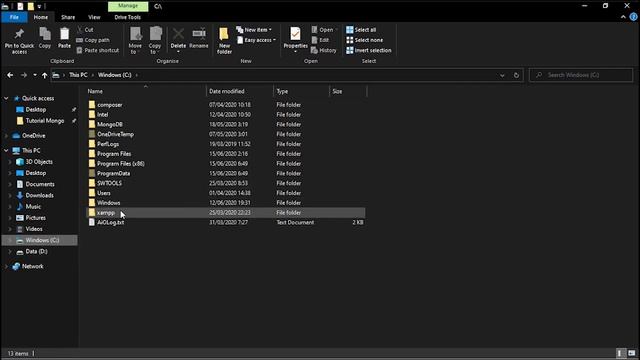Collapse the This PC tree node
This screenshot has height=360, width=640.
[x=6, y=151]
